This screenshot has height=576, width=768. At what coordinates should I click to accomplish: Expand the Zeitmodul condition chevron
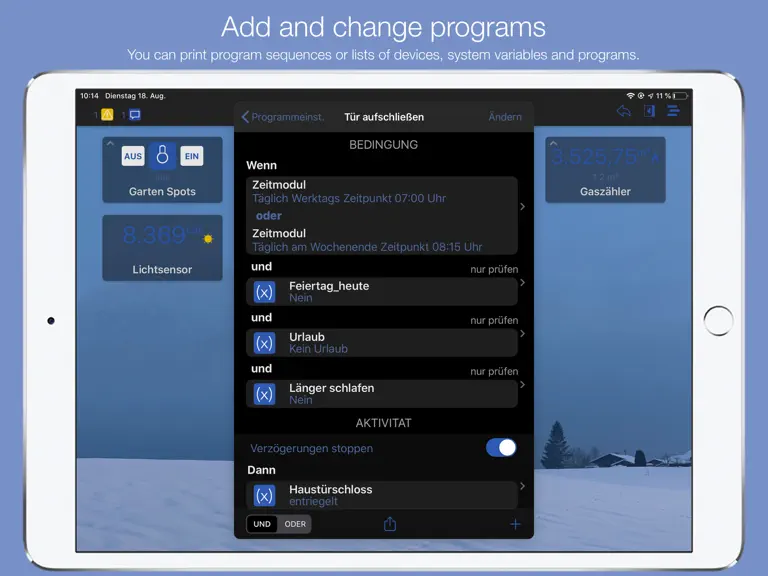pos(523,207)
